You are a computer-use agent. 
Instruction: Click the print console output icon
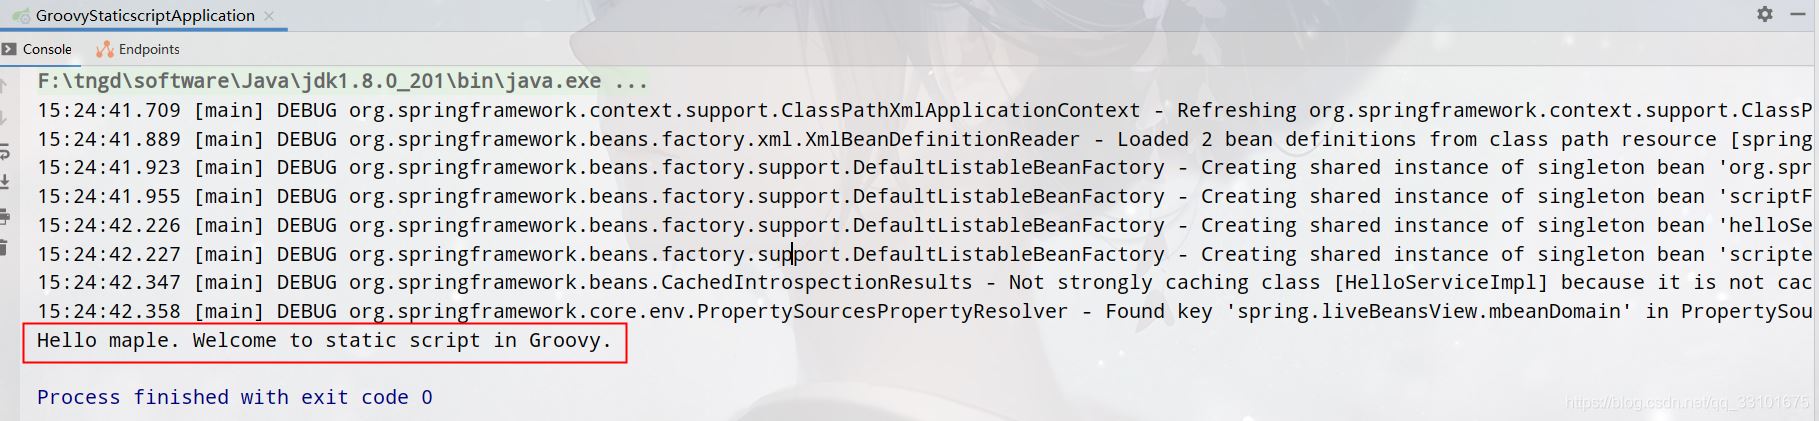click(x=4, y=215)
